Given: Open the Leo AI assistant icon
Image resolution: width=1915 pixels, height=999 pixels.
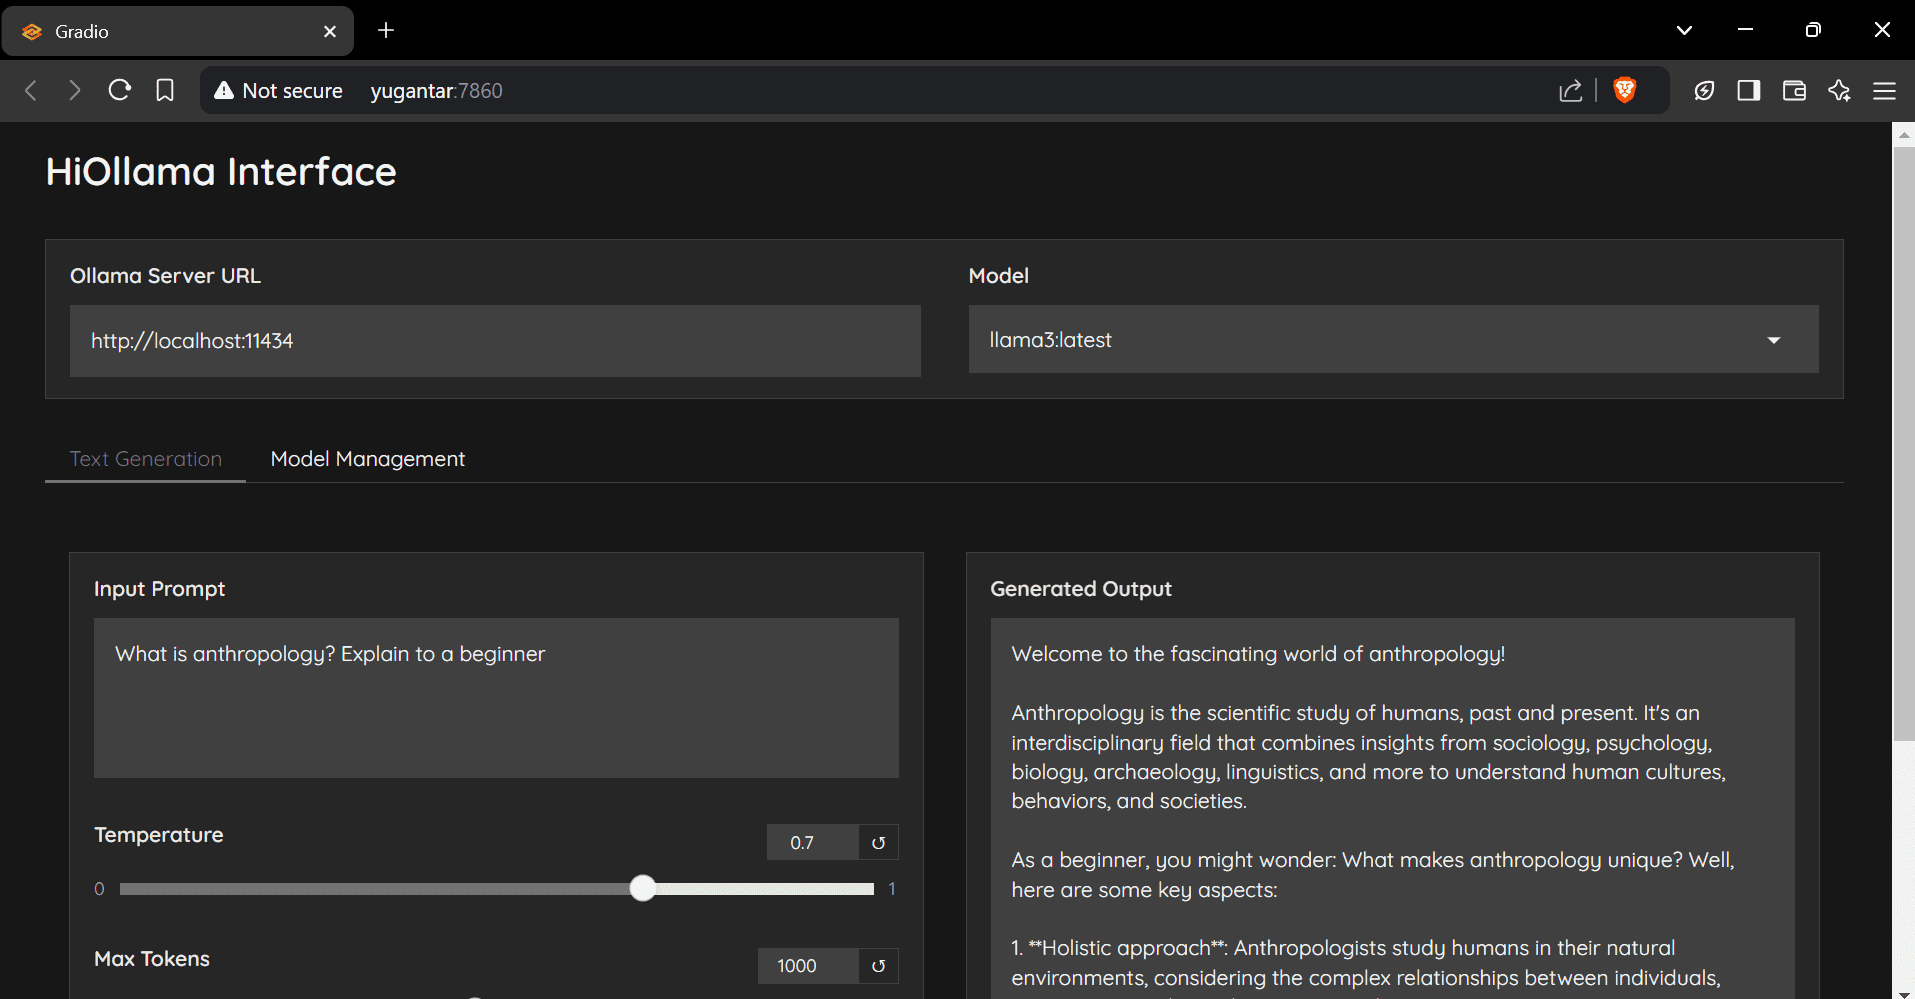Looking at the screenshot, I should click(x=1839, y=91).
